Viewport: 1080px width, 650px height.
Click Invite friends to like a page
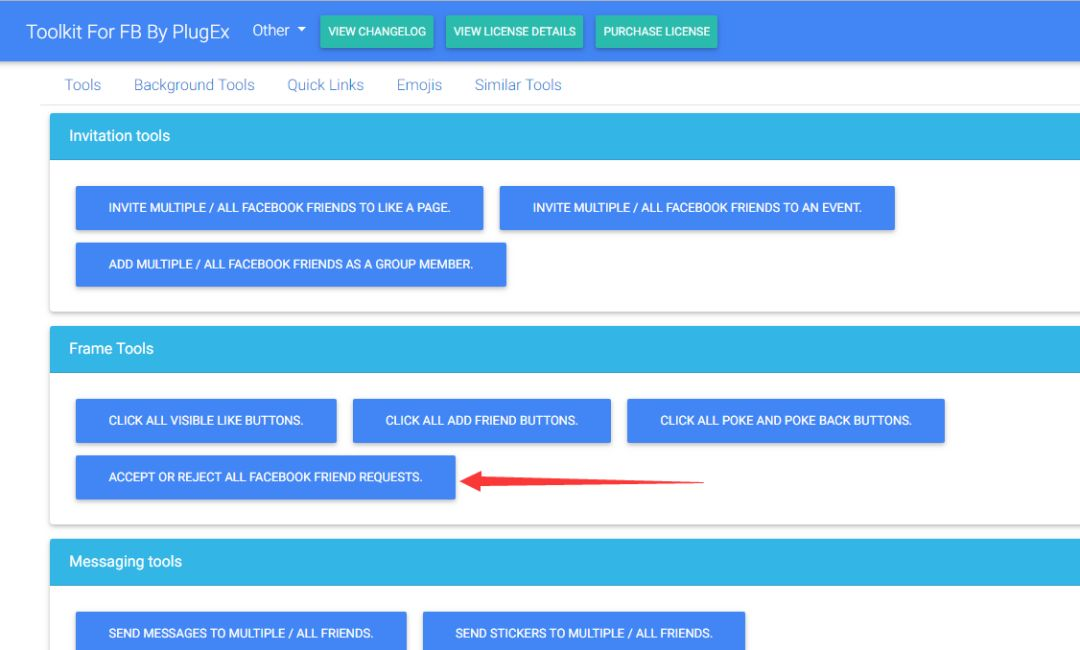[279, 208]
